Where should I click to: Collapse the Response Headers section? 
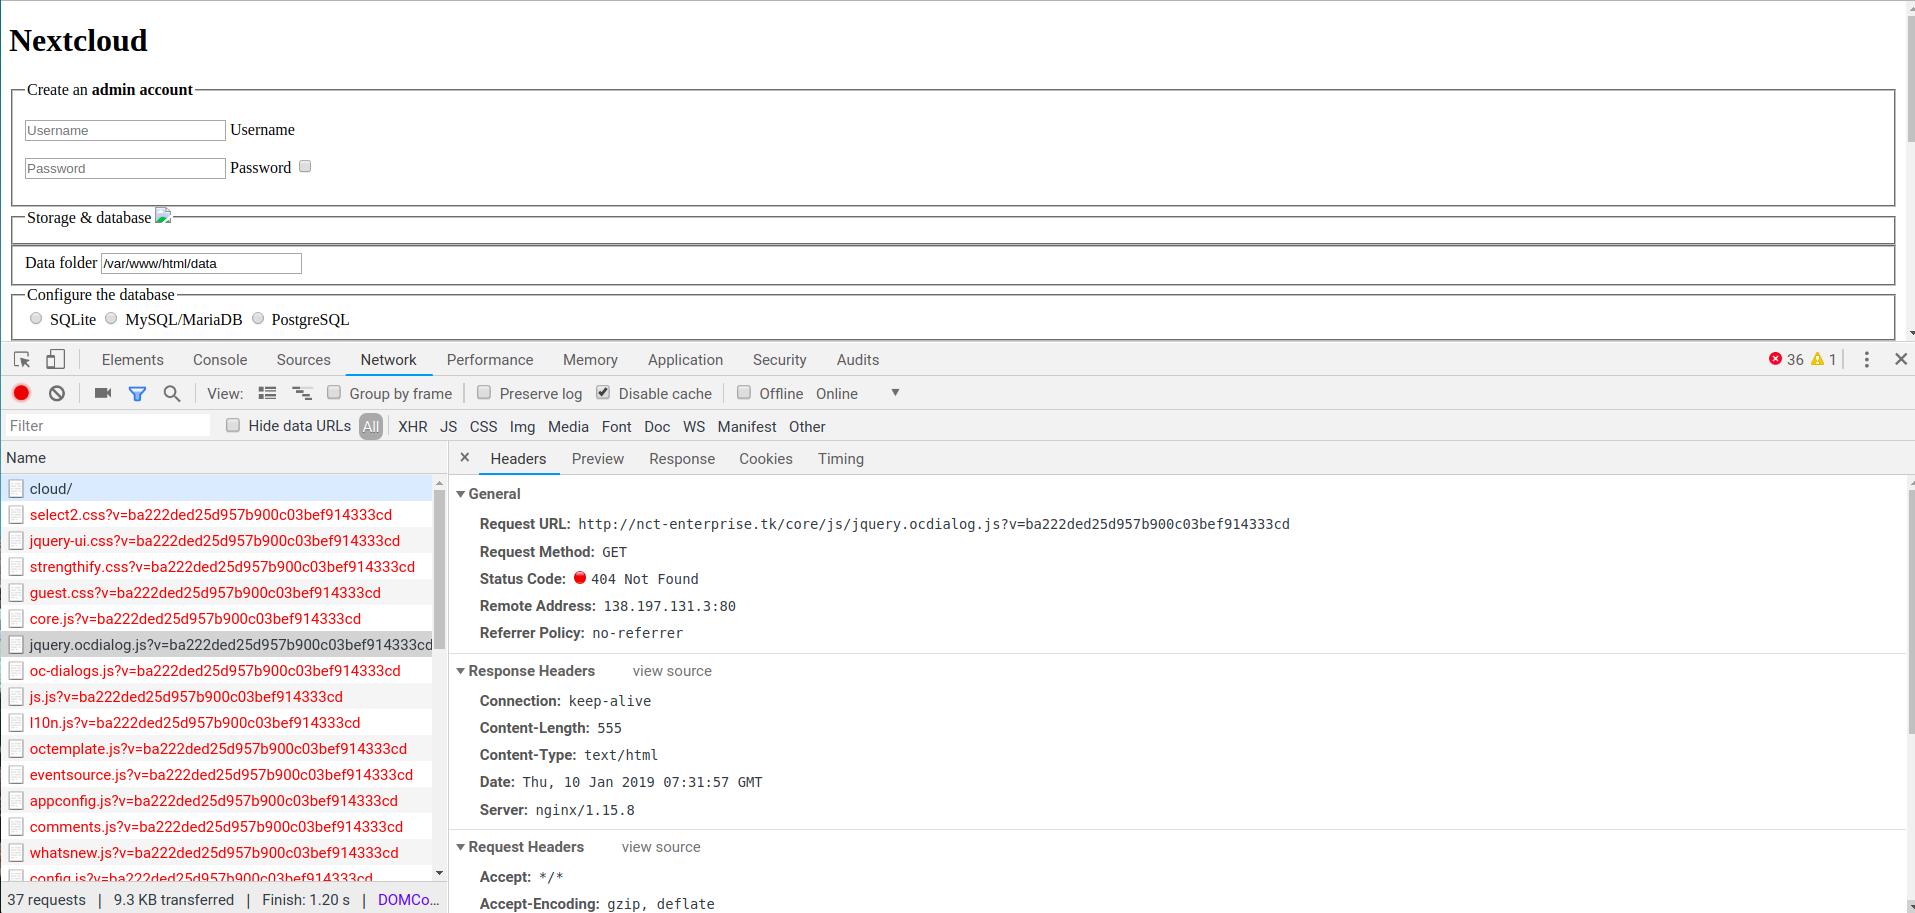tap(461, 671)
